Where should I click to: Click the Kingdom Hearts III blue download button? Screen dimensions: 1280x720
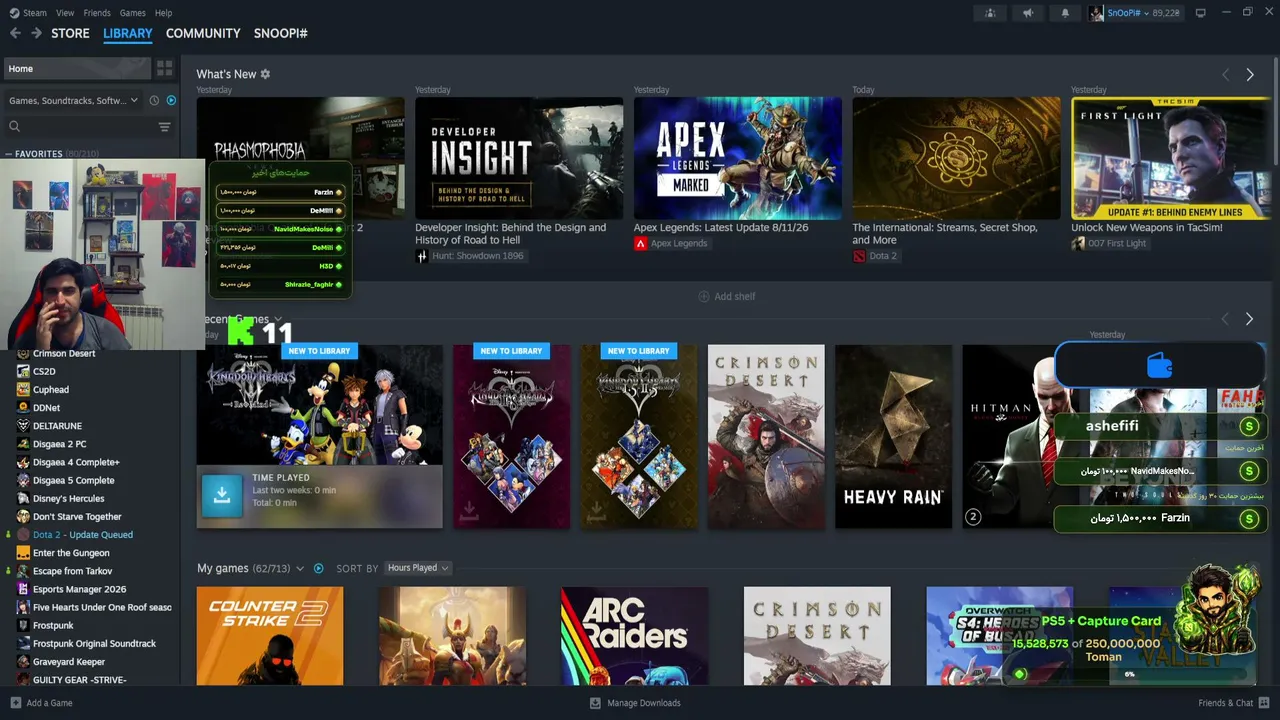coord(222,495)
